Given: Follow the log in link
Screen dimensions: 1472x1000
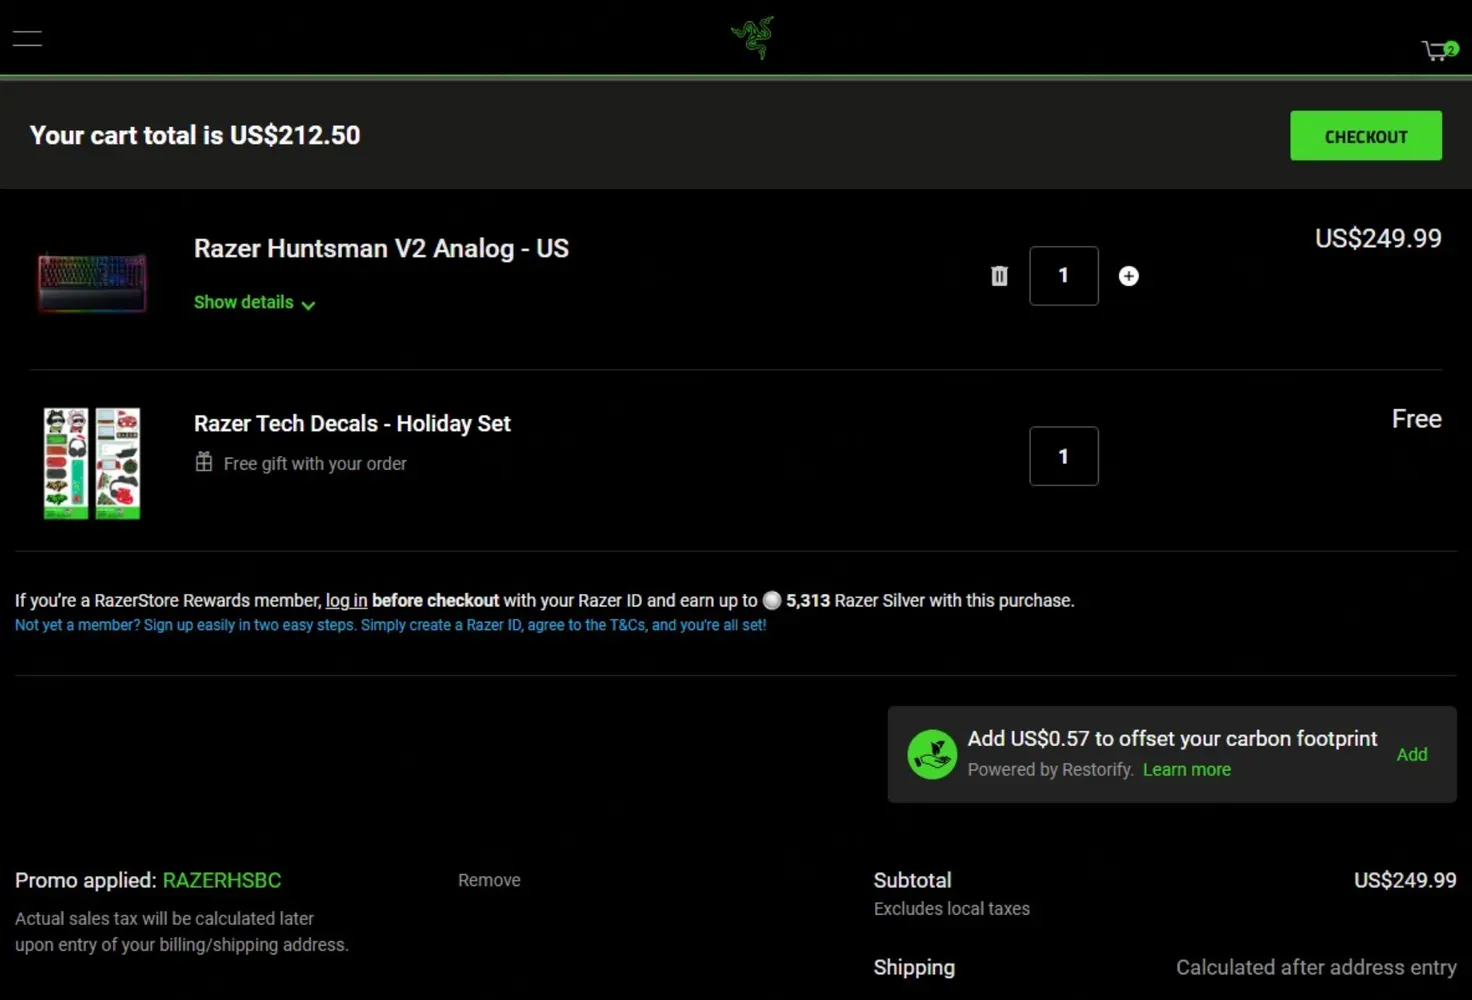Looking at the screenshot, I should click(x=346, y=601).
